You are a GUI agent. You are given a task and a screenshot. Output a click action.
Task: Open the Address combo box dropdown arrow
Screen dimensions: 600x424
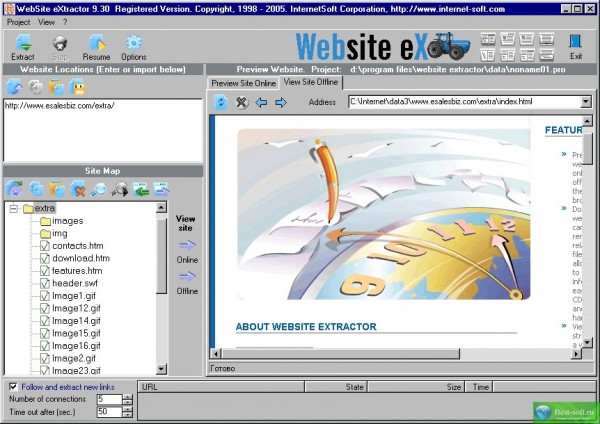(585, 102)
